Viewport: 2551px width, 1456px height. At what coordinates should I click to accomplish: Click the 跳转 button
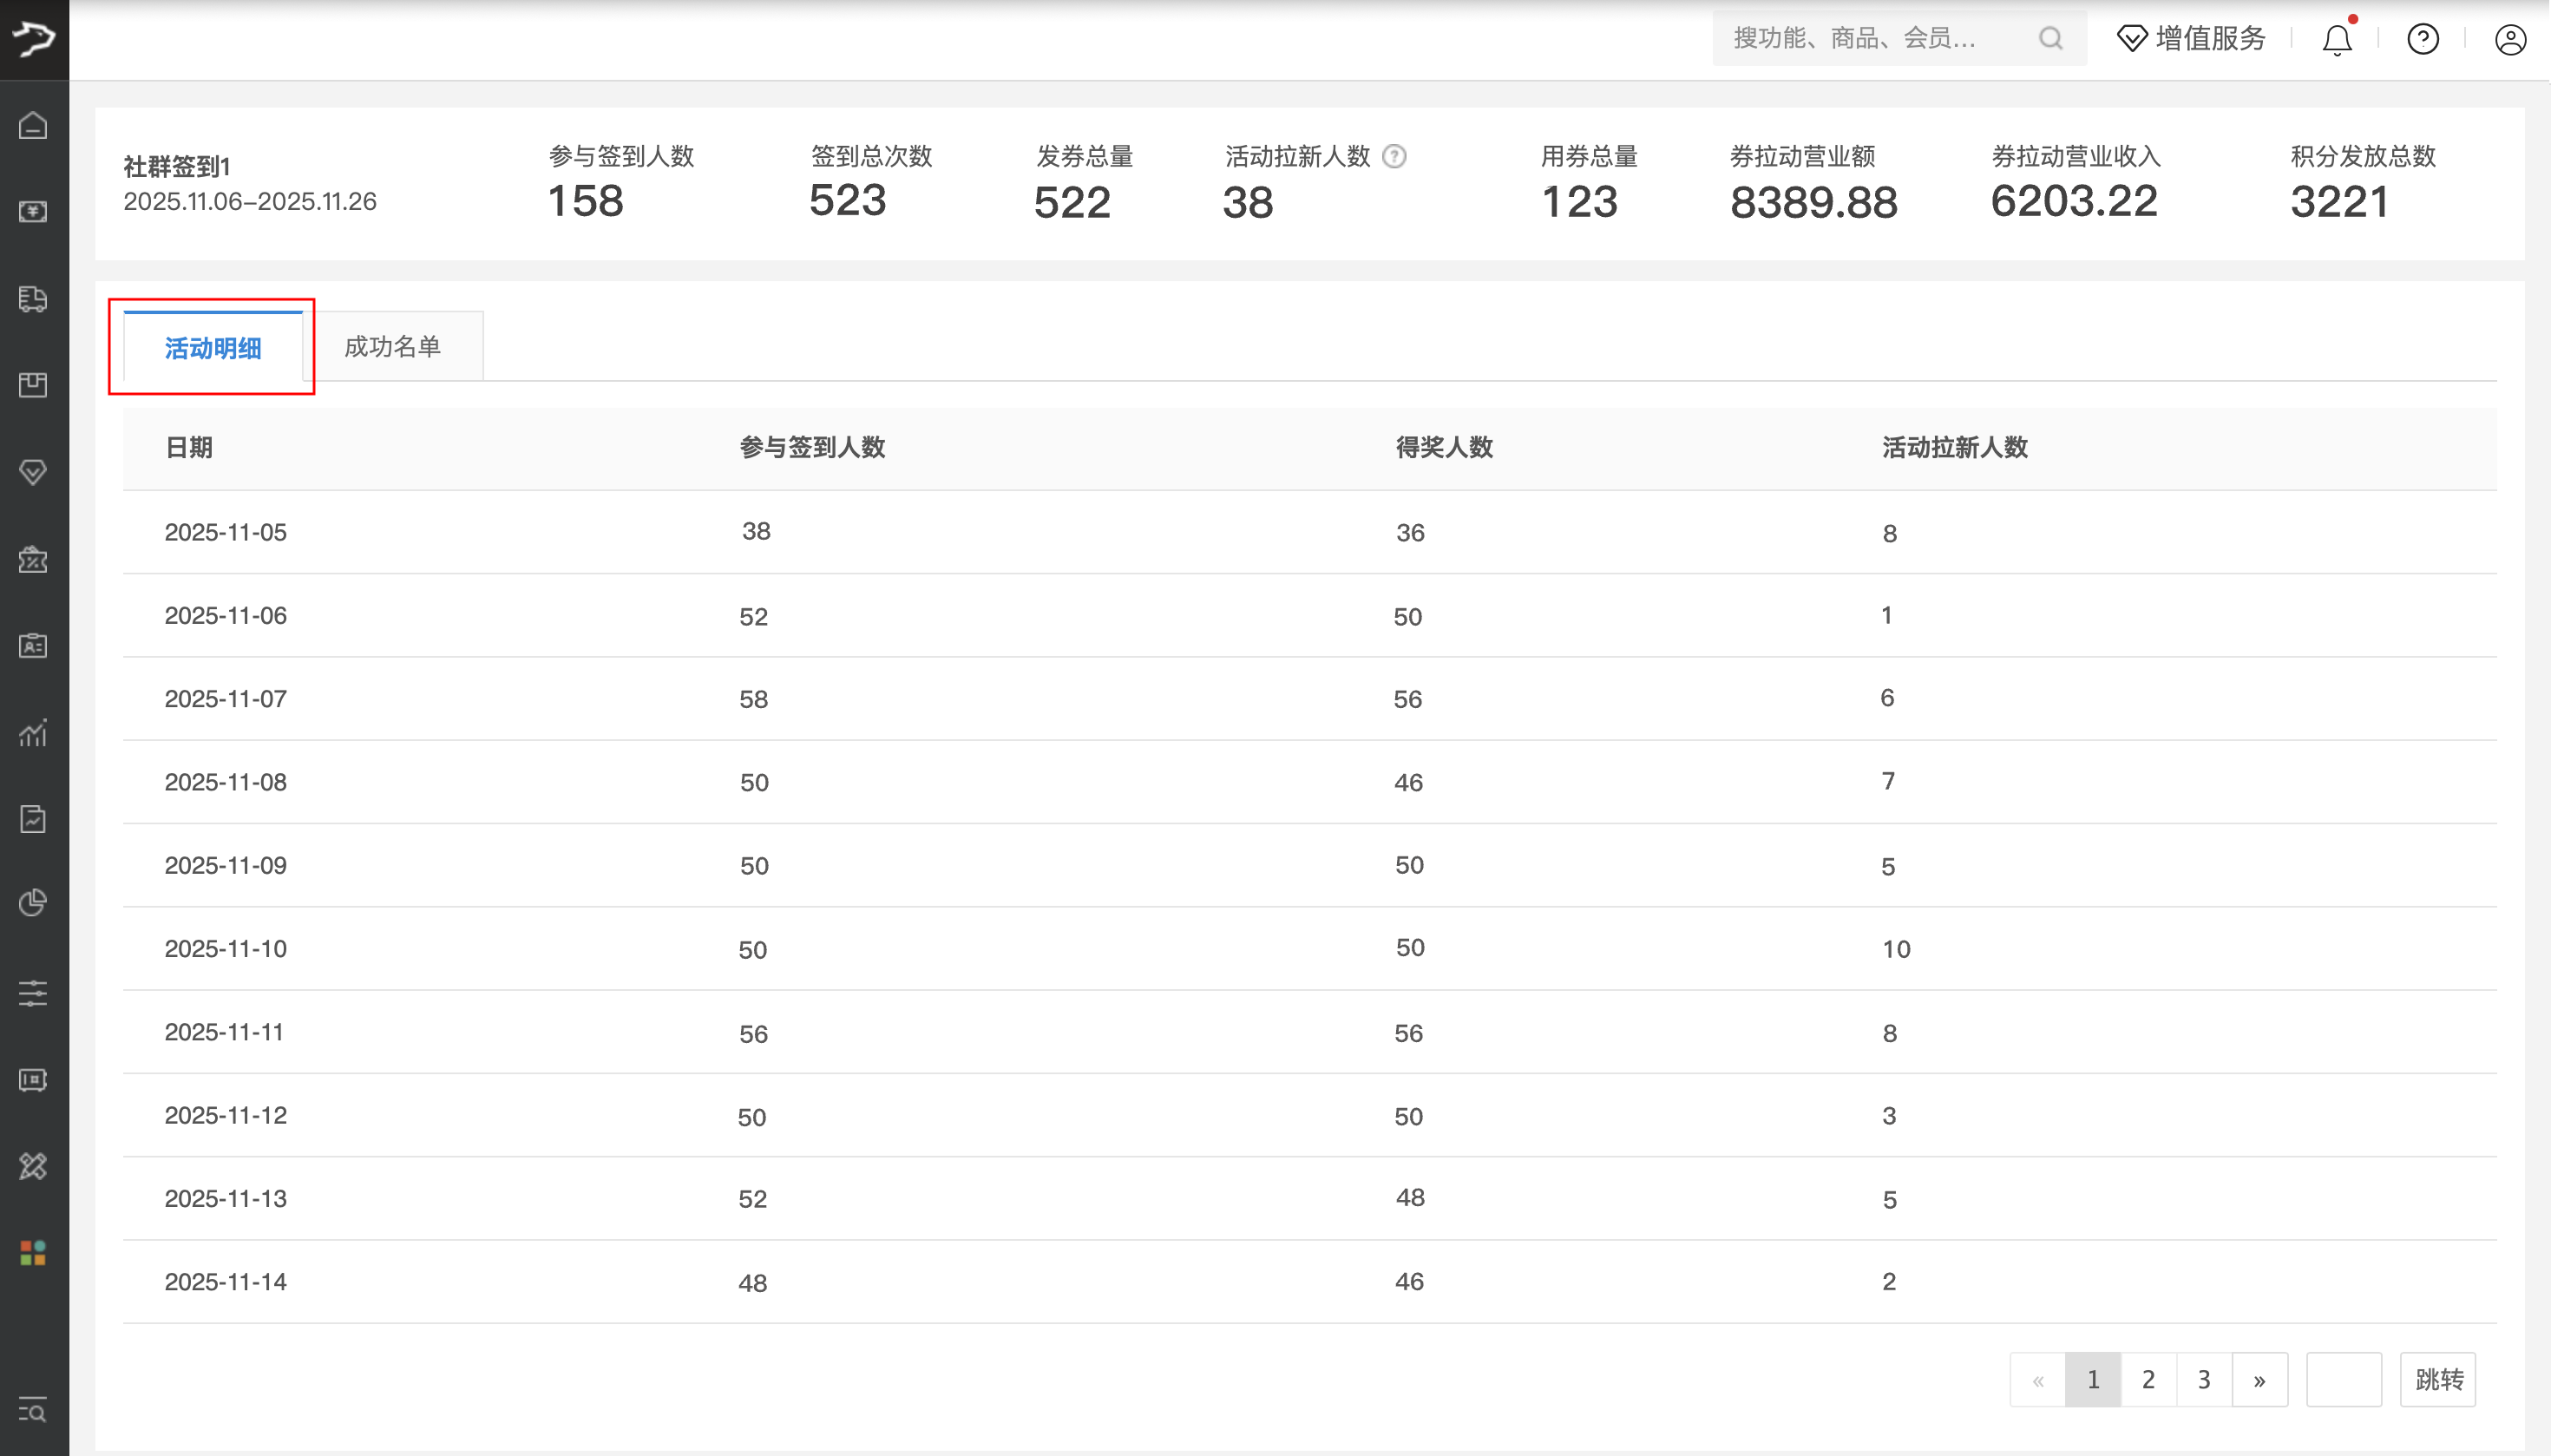tap(2438, 1380)
